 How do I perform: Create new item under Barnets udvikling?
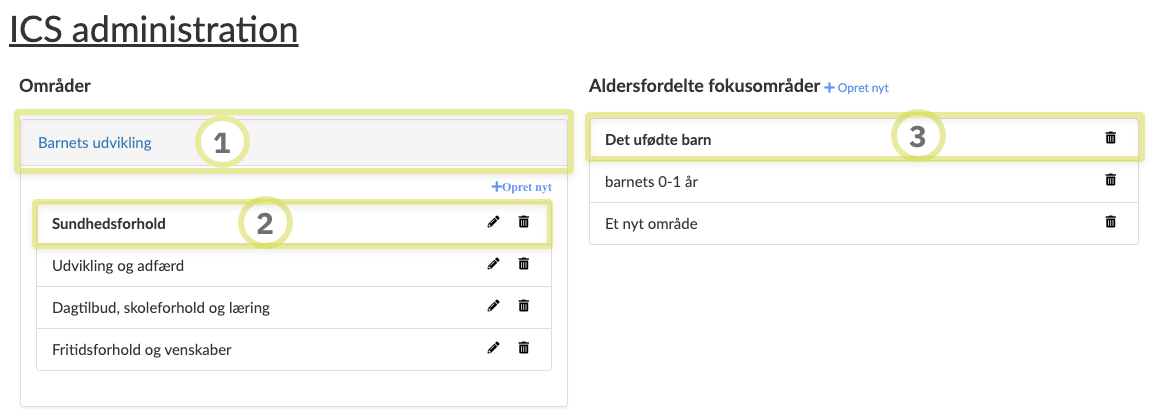point(521,187)
